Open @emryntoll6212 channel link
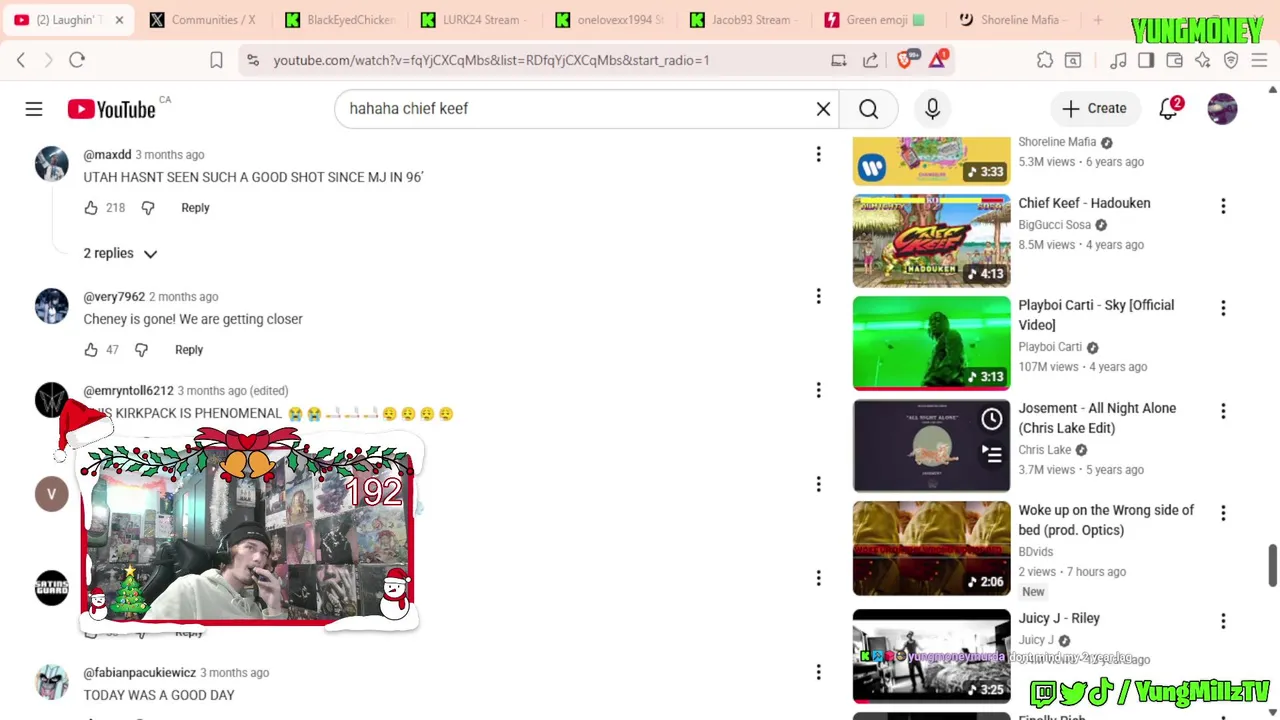Screen dimensions: 1280x720 (128, 391)
